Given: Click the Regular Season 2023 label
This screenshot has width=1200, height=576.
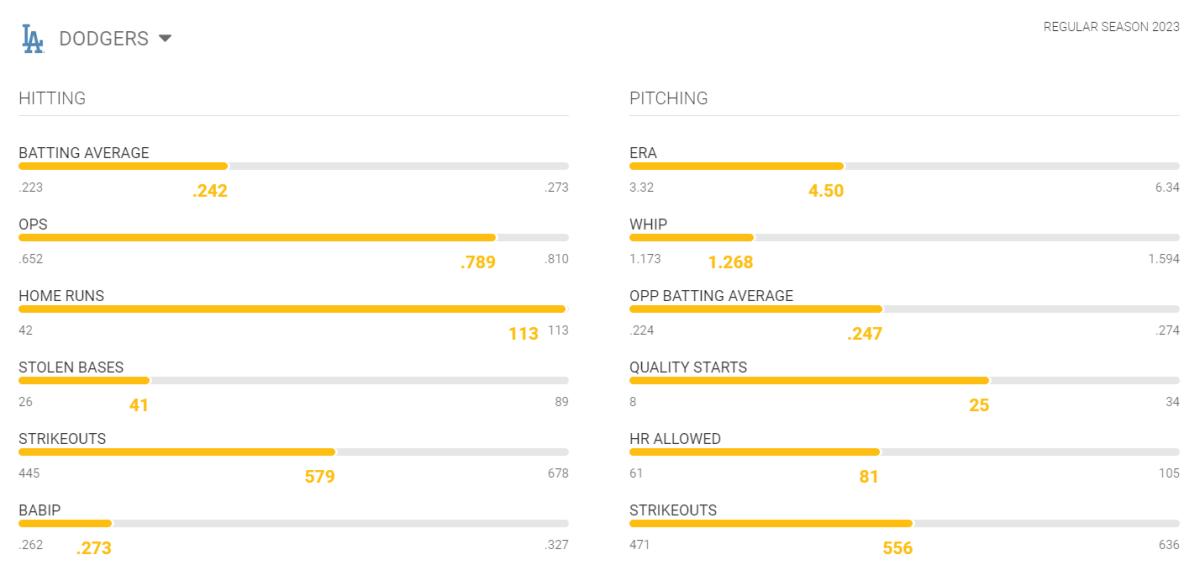Looking at the screenshot, I should coord(1111,27).
